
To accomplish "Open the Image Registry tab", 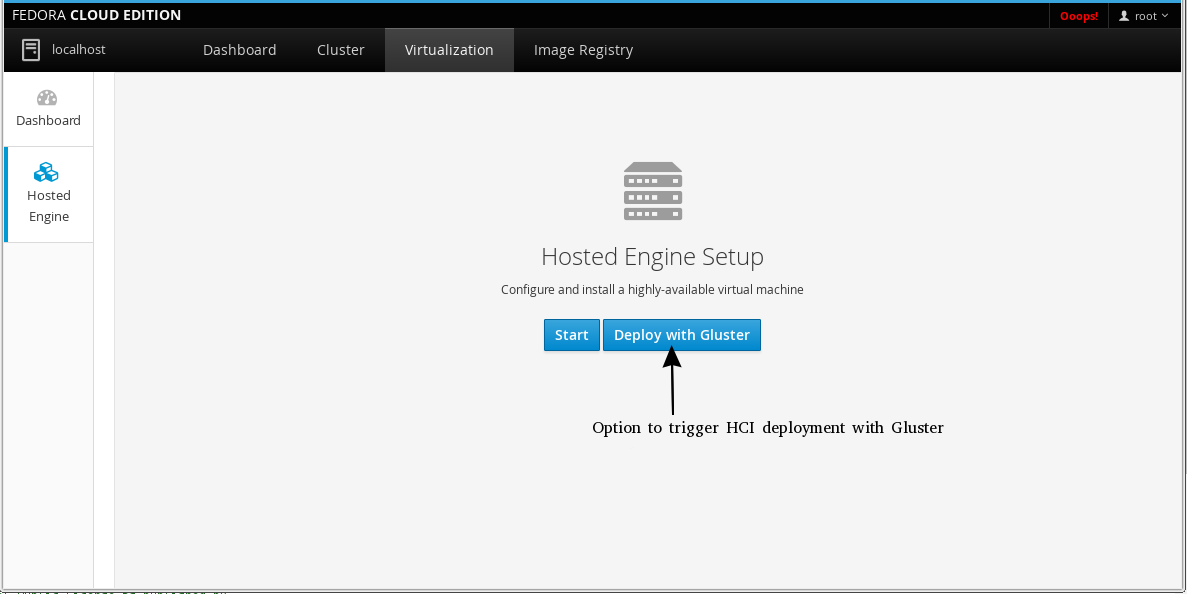I will (x=583, y=49).
